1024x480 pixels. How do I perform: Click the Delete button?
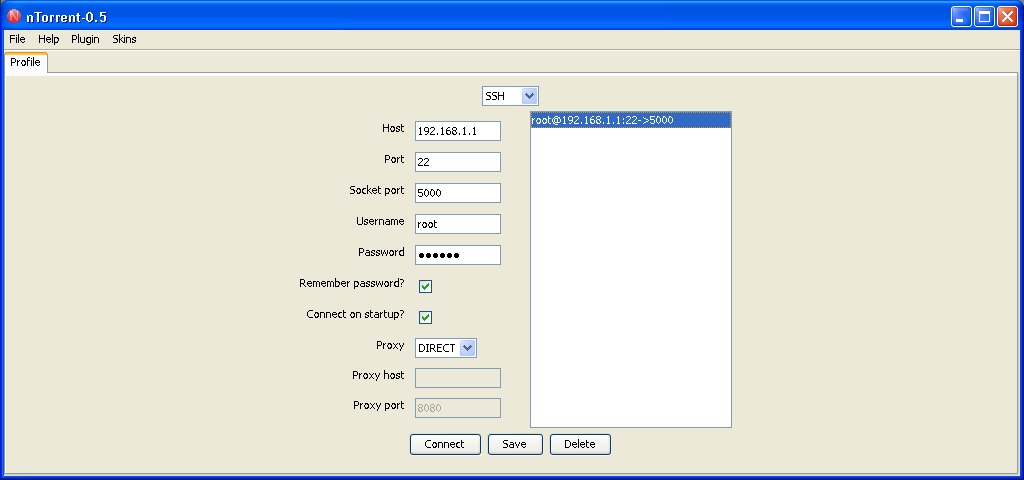tap(580, 444)
